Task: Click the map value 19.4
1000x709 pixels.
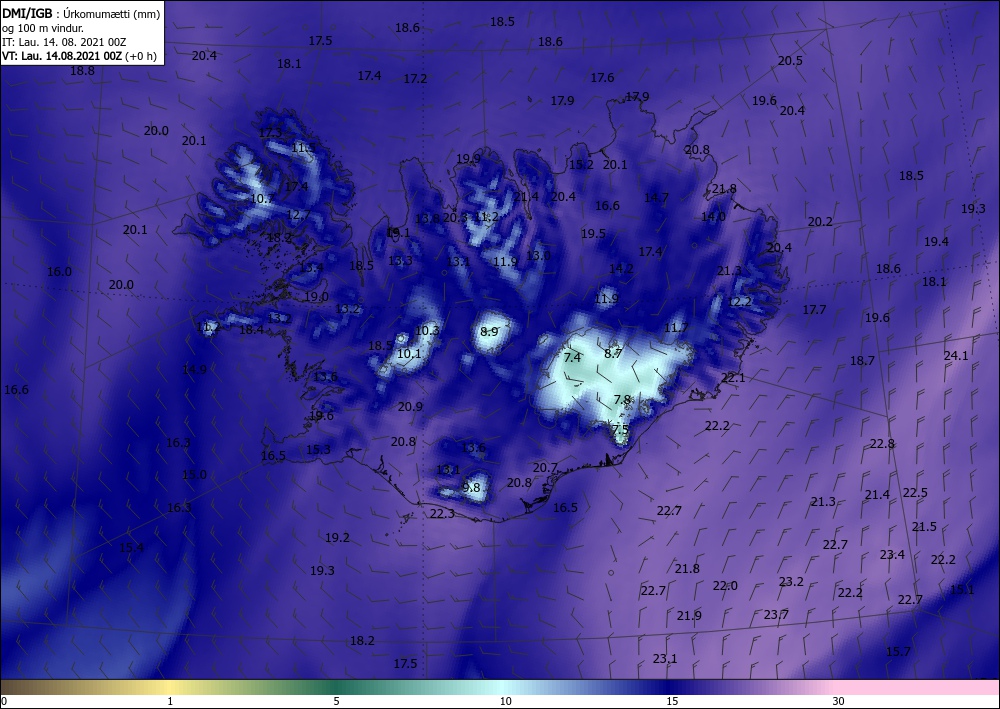Action: coord(936,242)
